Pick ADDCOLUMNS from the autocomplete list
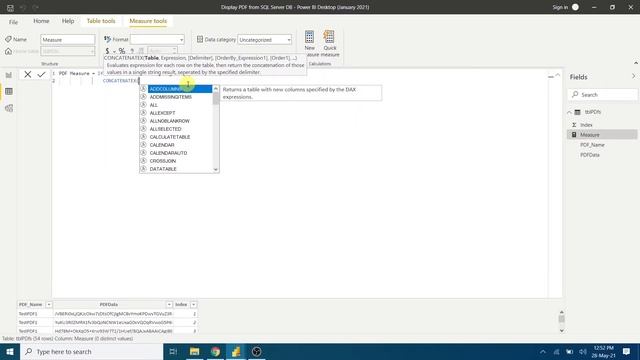The width and height of the screenshot is (640, 360). point(176,89)
